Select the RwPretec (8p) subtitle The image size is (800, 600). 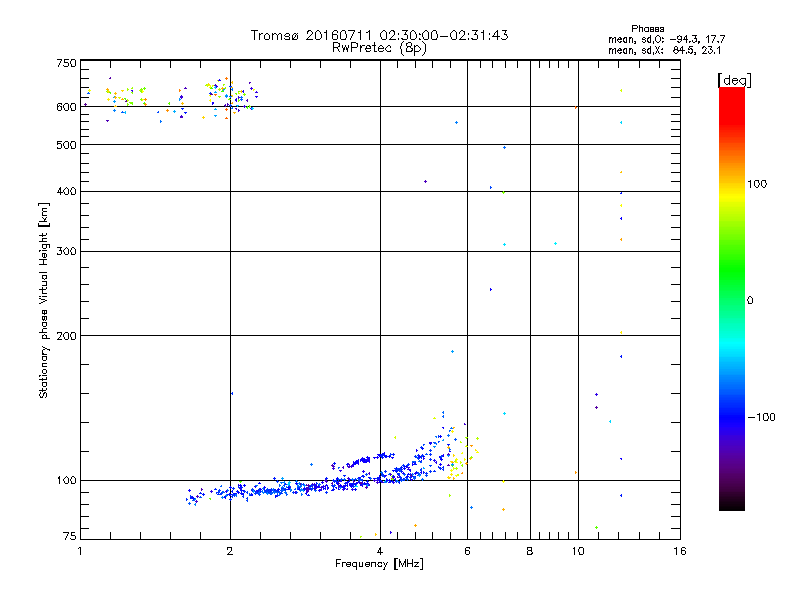coord(379,48)
